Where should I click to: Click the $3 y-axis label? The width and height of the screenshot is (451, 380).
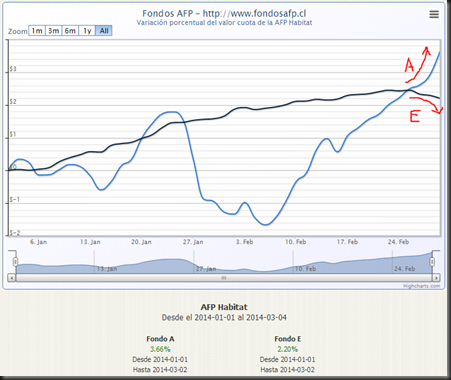click(x=13, y=69)
